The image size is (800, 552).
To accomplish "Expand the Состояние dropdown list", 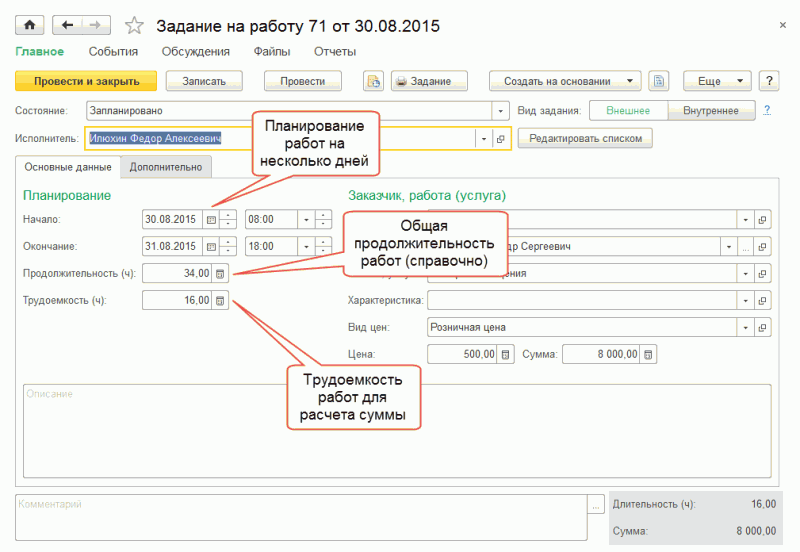I will tap(500, 111).
